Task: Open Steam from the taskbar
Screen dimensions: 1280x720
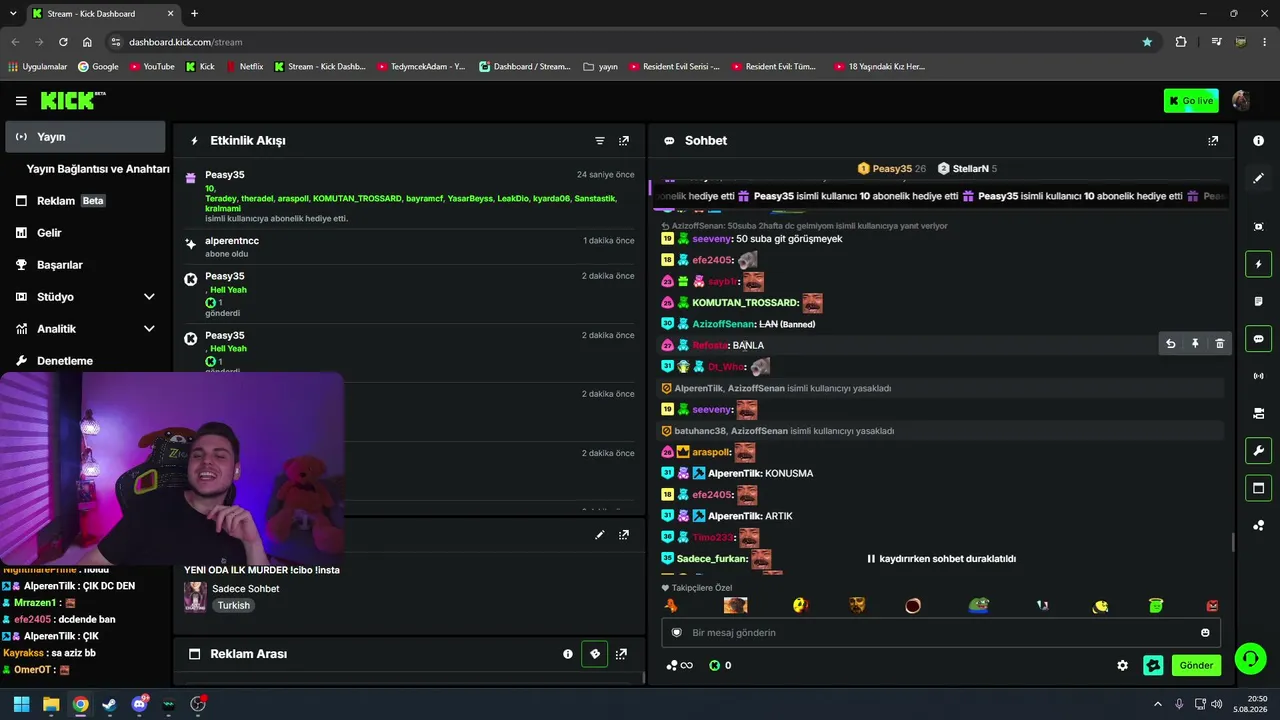Action: pyautogui.click(x=109, y=704)
